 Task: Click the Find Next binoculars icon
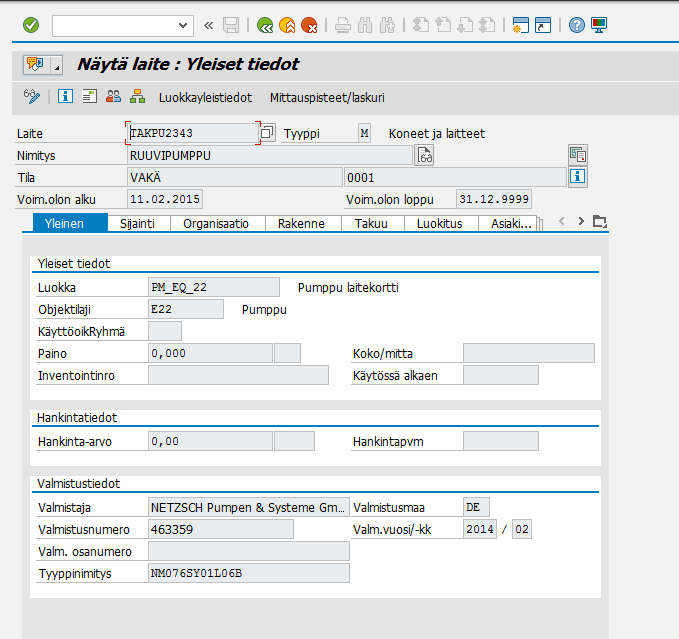point(387,26)
